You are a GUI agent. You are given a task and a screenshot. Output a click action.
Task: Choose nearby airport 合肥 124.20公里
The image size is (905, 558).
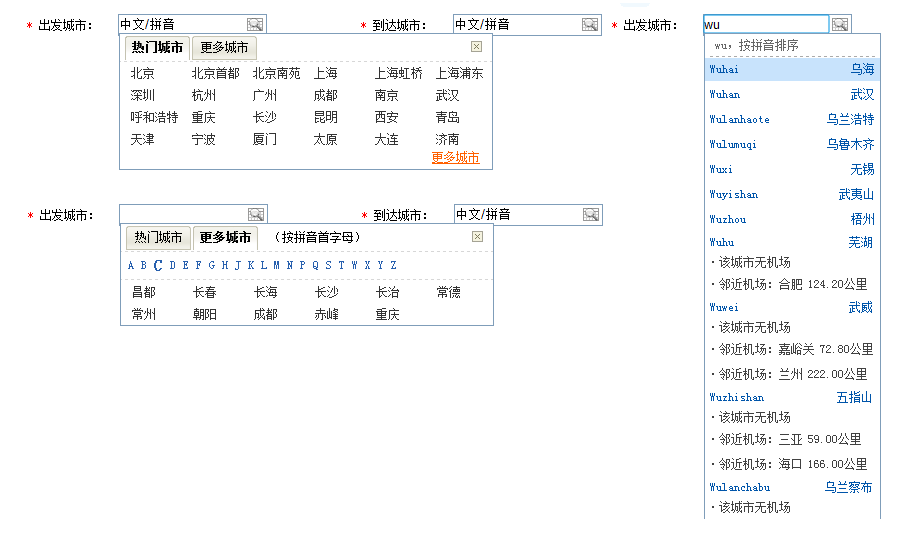(790, 284)
